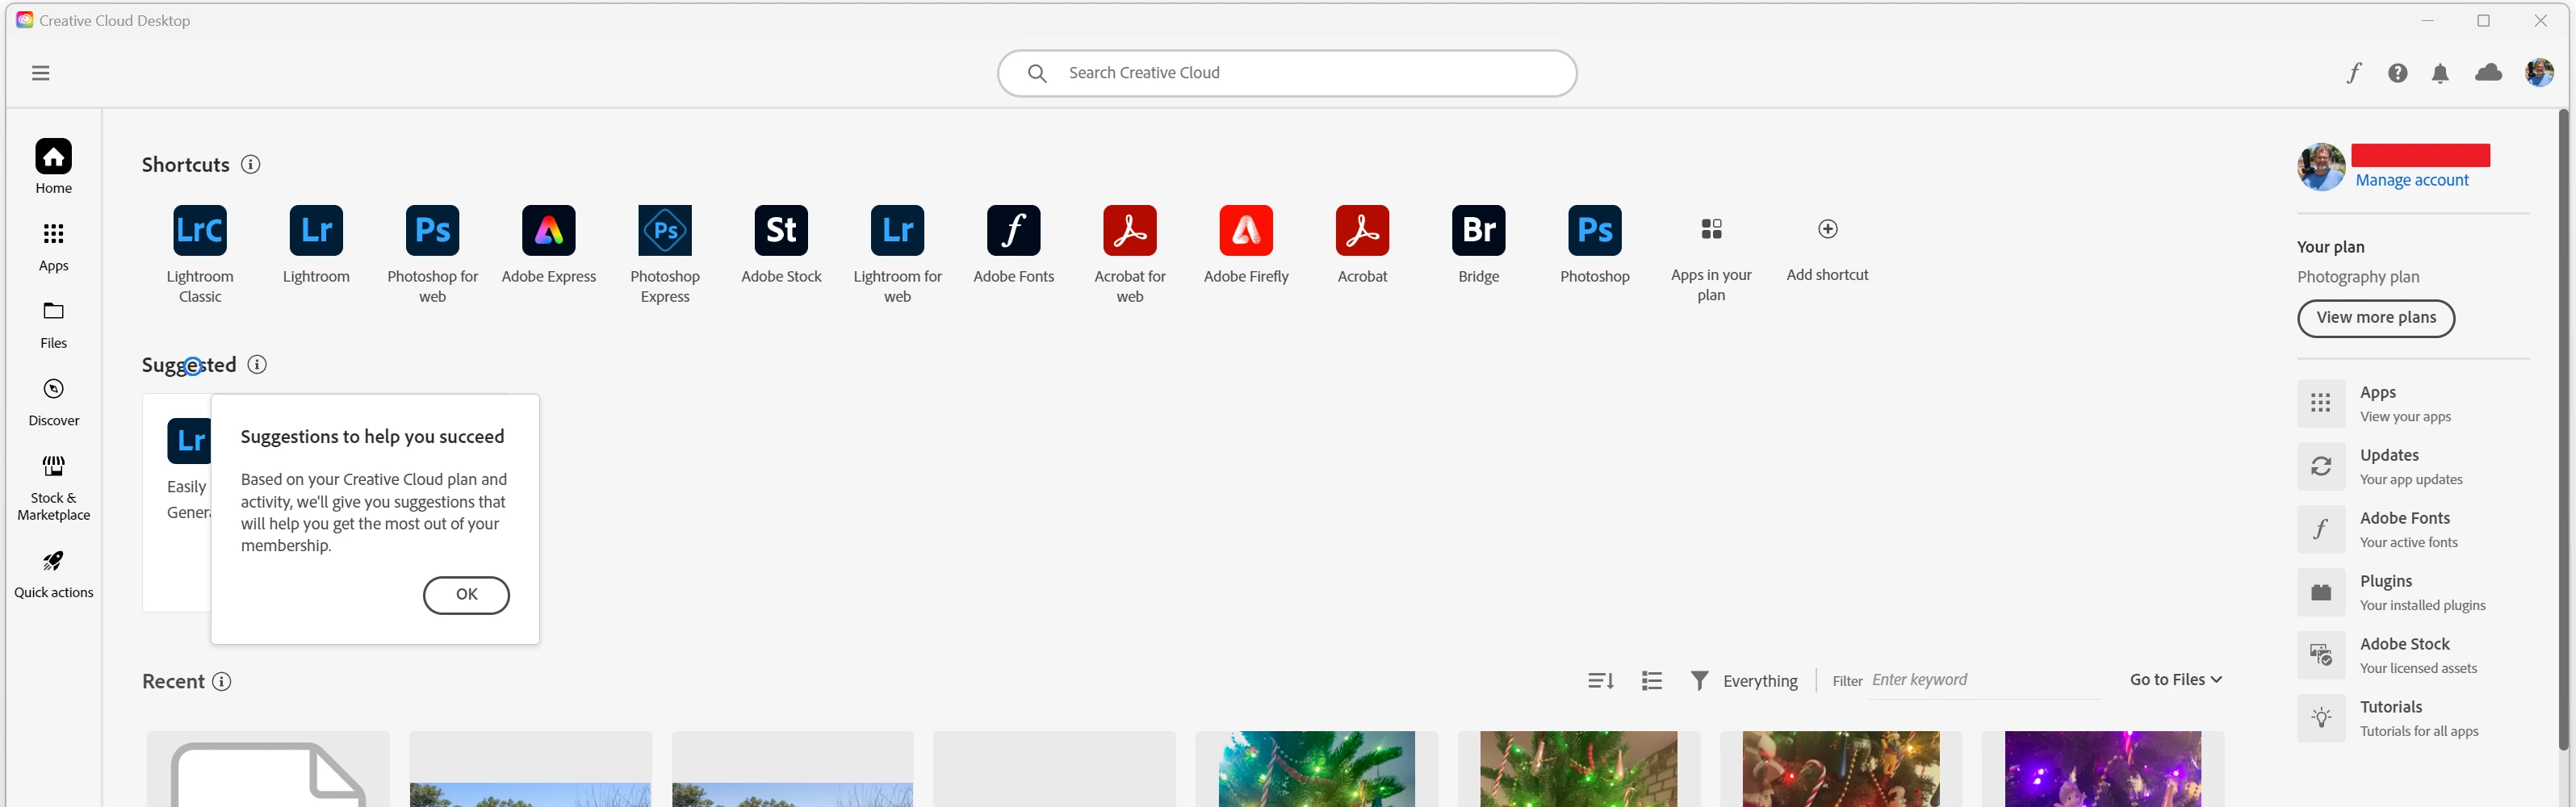Switch Recent to list view
Image resolution: width=2576 pixels, height=807 pixels.
1652,681
